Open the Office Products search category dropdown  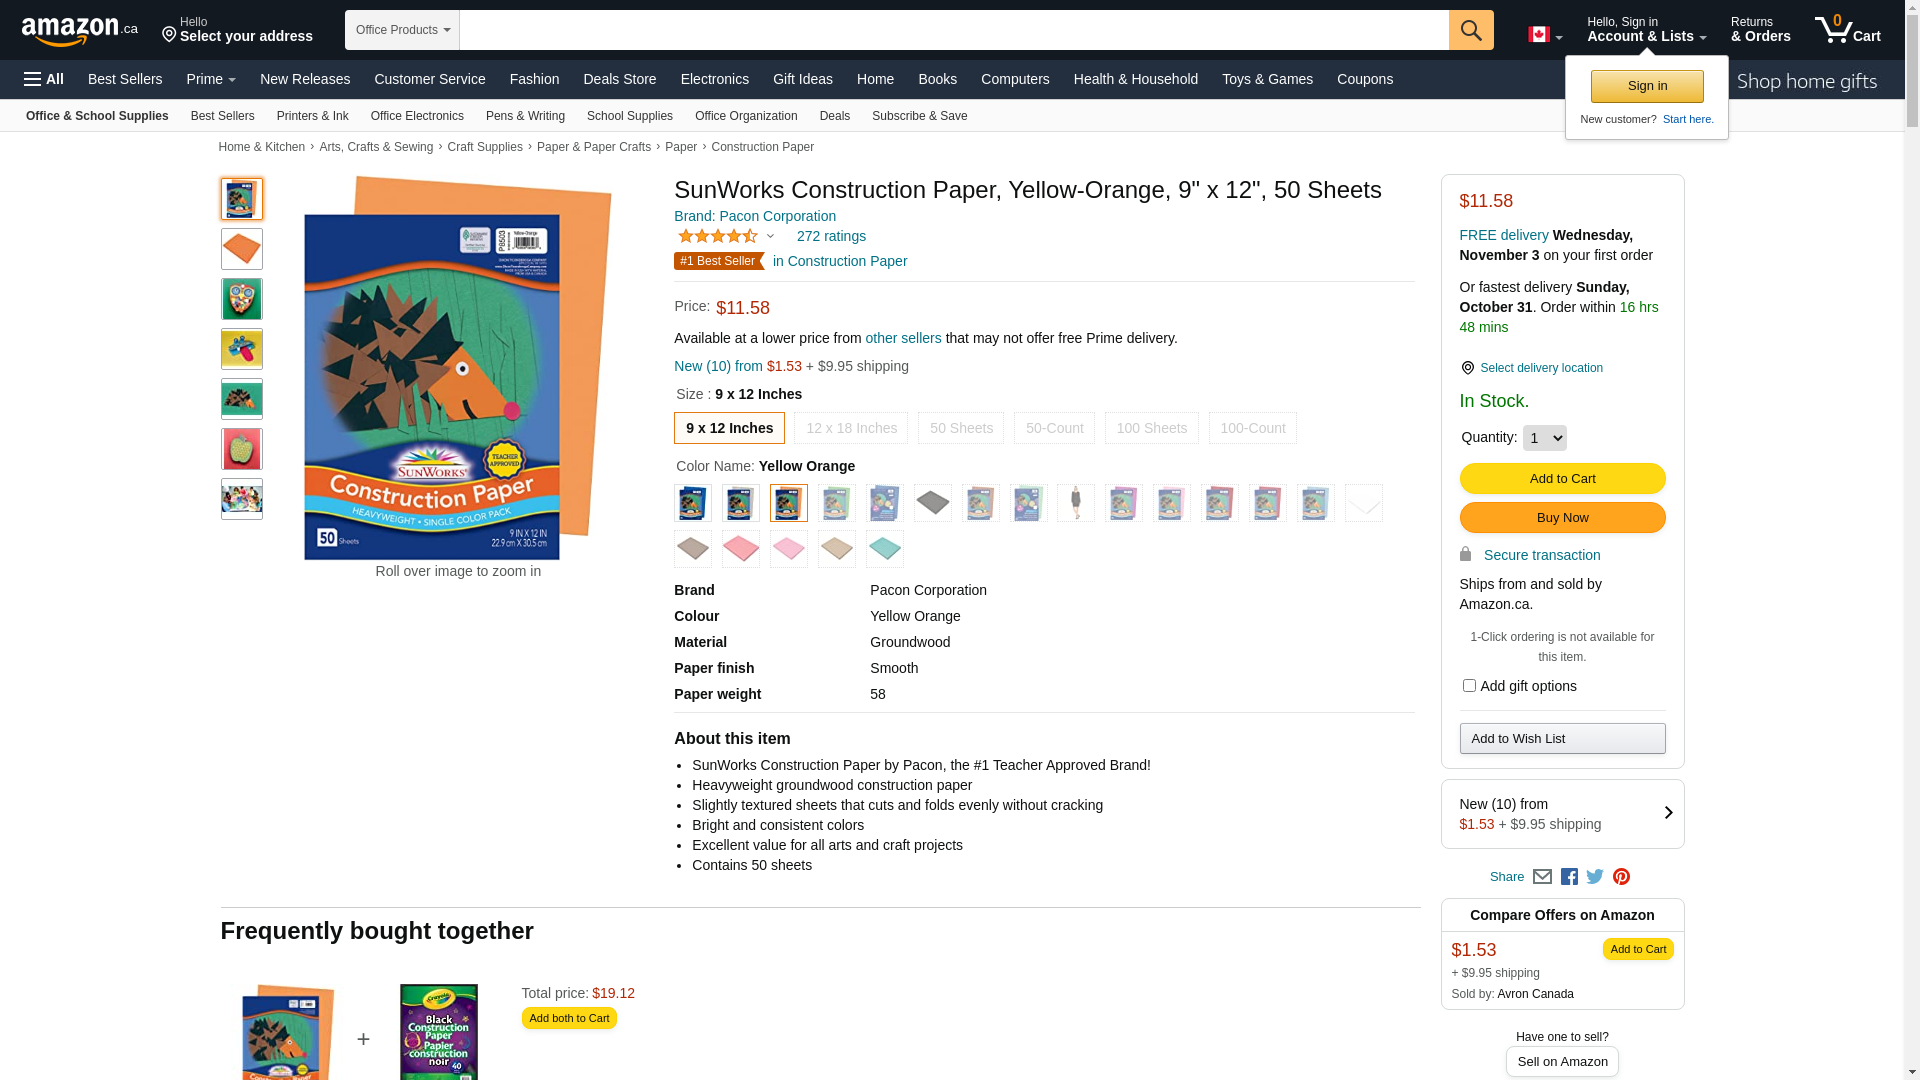[402, 30]
